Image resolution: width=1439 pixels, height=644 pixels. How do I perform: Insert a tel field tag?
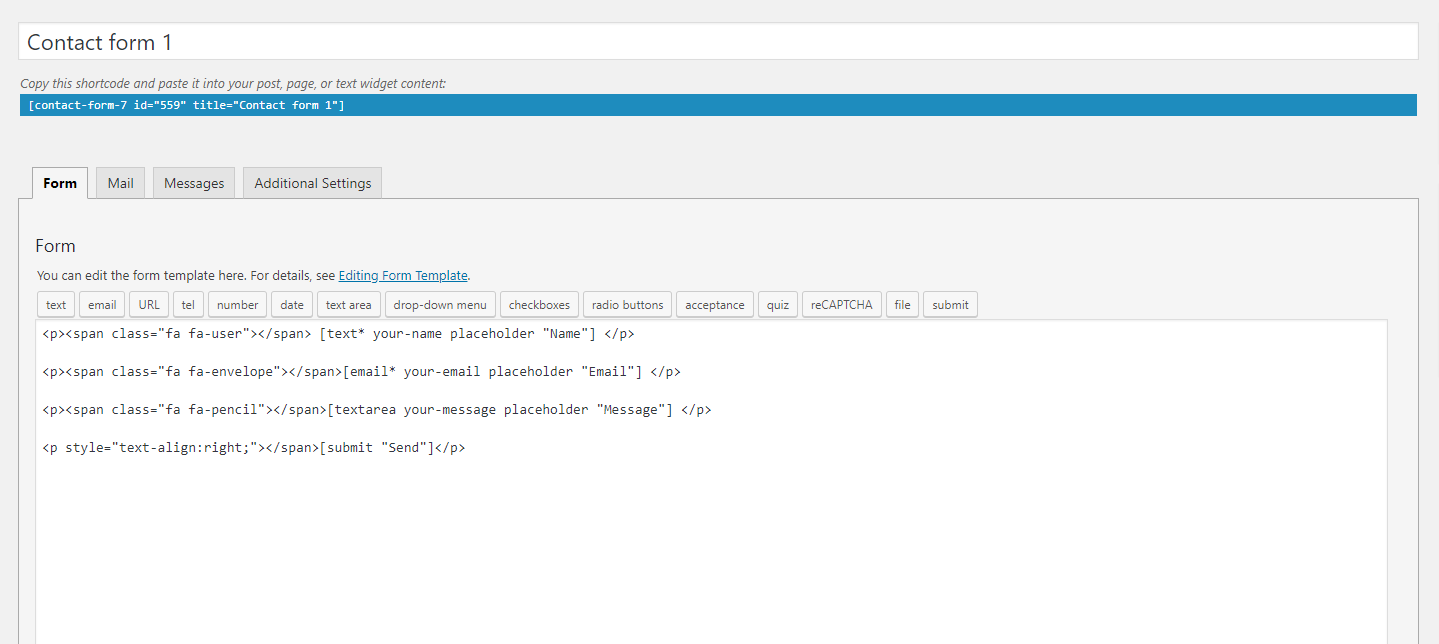click(188, 305)
